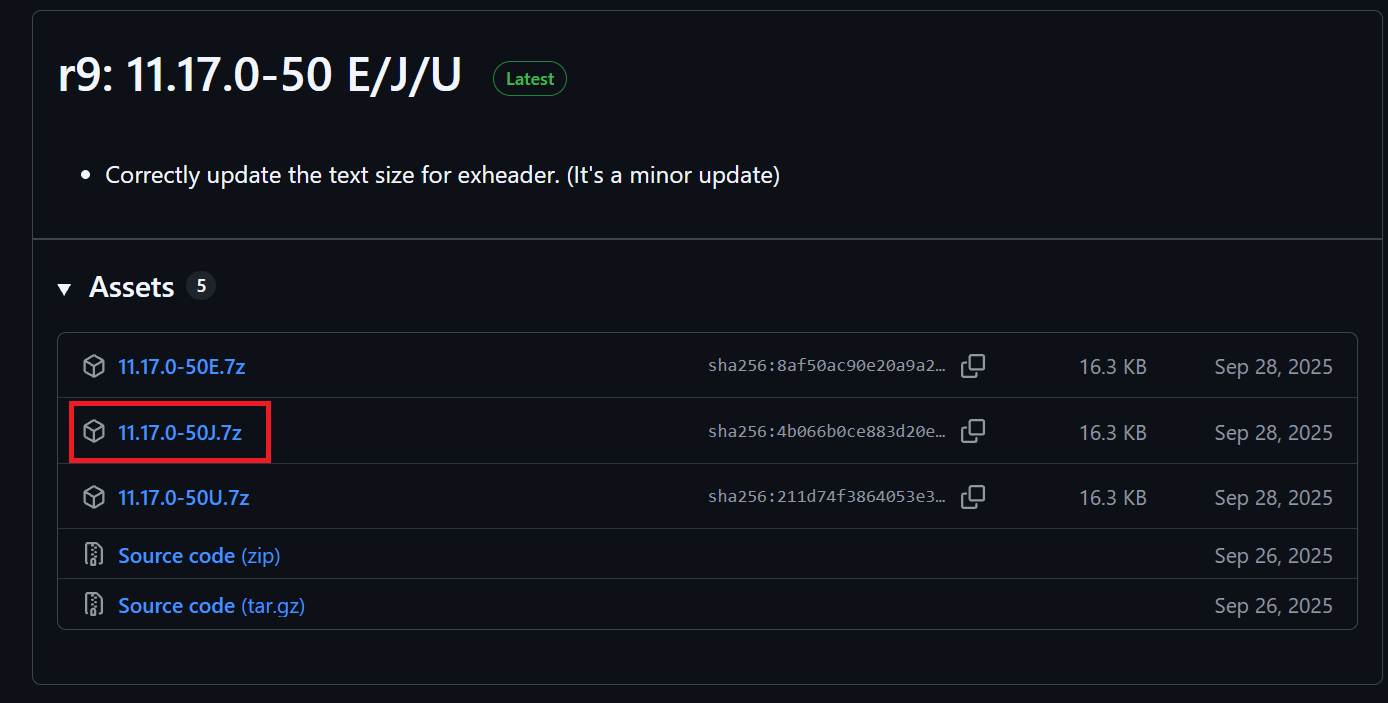The height and width of the screenshot is (703, 1388).
Task: Download the 11.17.0-50E.7z asset
Action: point(181,367)
